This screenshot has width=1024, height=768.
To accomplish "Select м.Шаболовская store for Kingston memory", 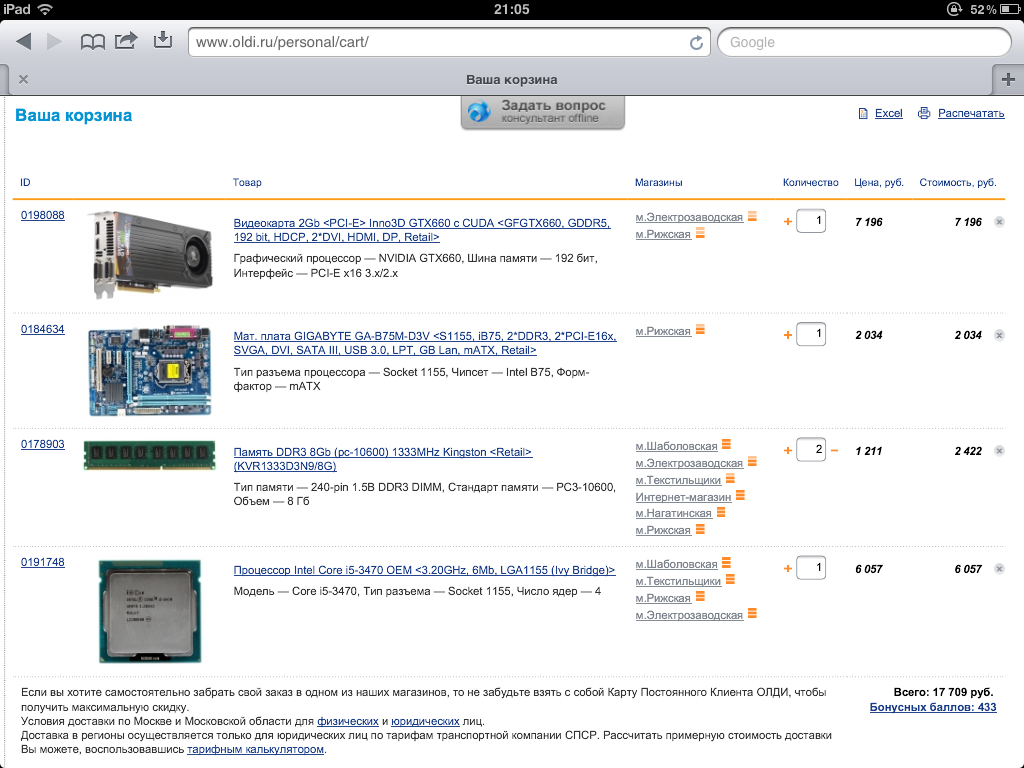I will [677, 446].
